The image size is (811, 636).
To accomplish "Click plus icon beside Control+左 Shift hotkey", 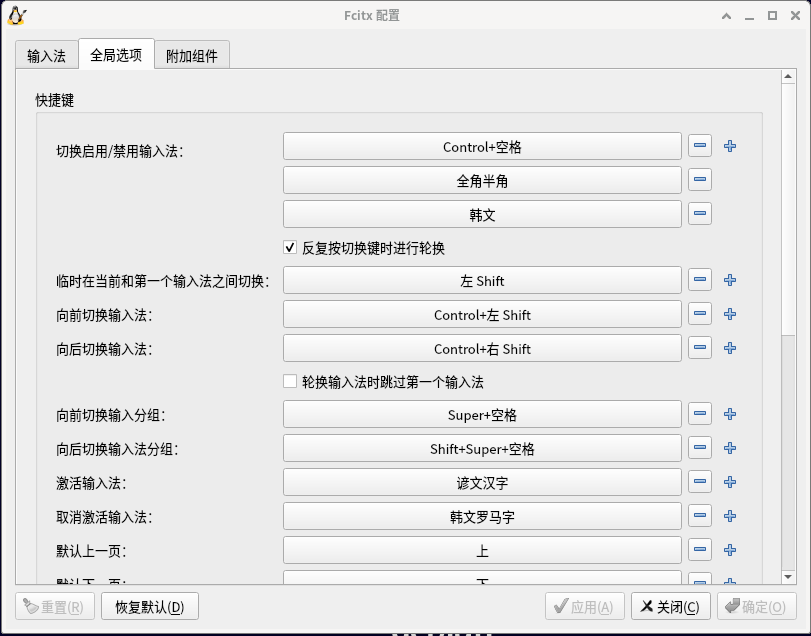I will 730,314.
